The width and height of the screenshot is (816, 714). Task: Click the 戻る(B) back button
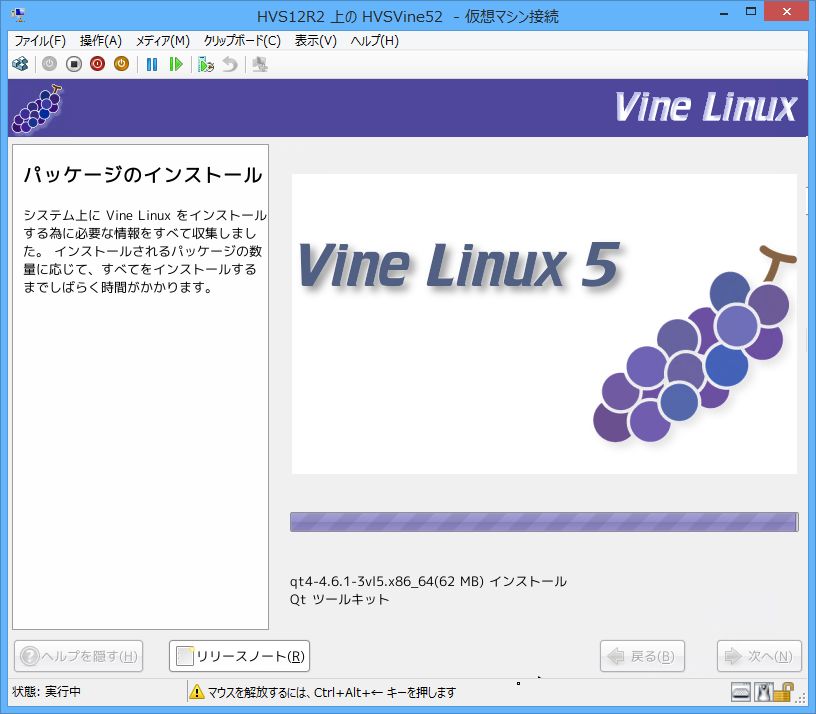click(642, 656)
